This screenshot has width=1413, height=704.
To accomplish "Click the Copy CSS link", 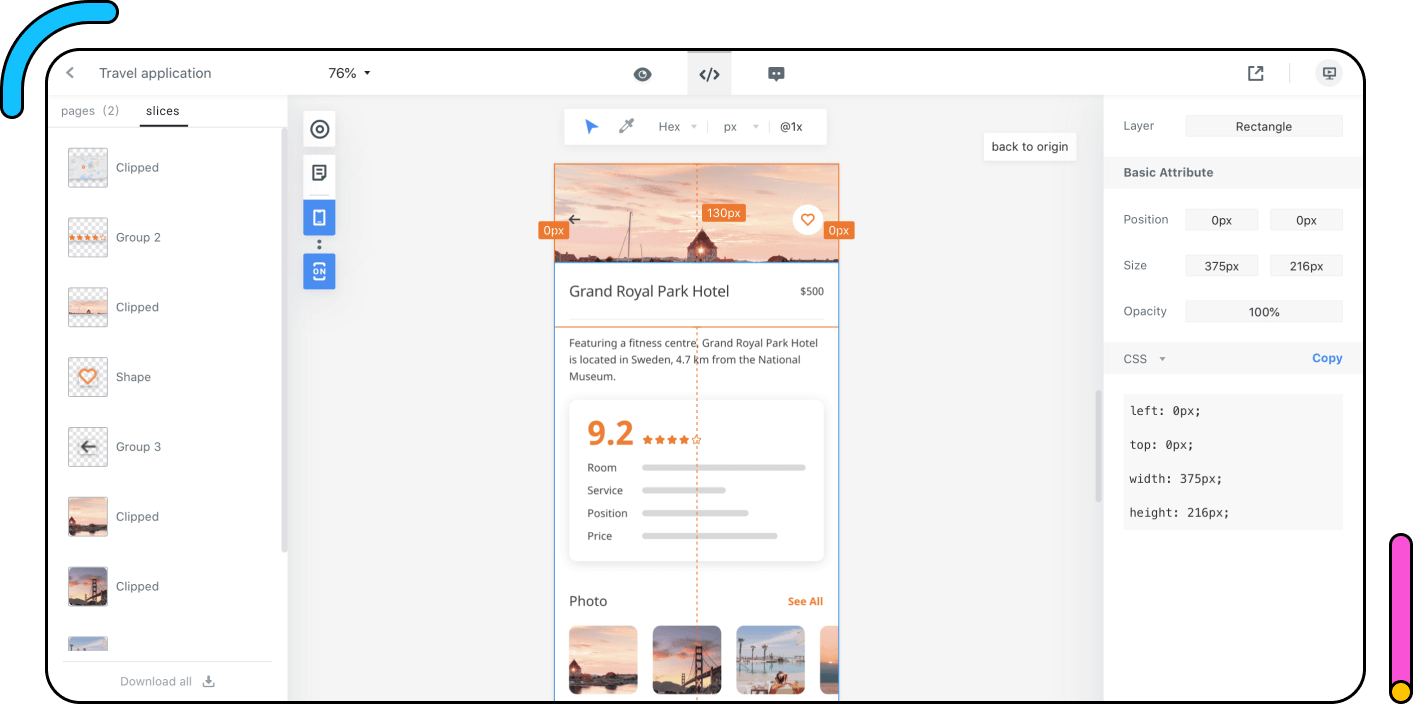I will (x=1326, y=358).
